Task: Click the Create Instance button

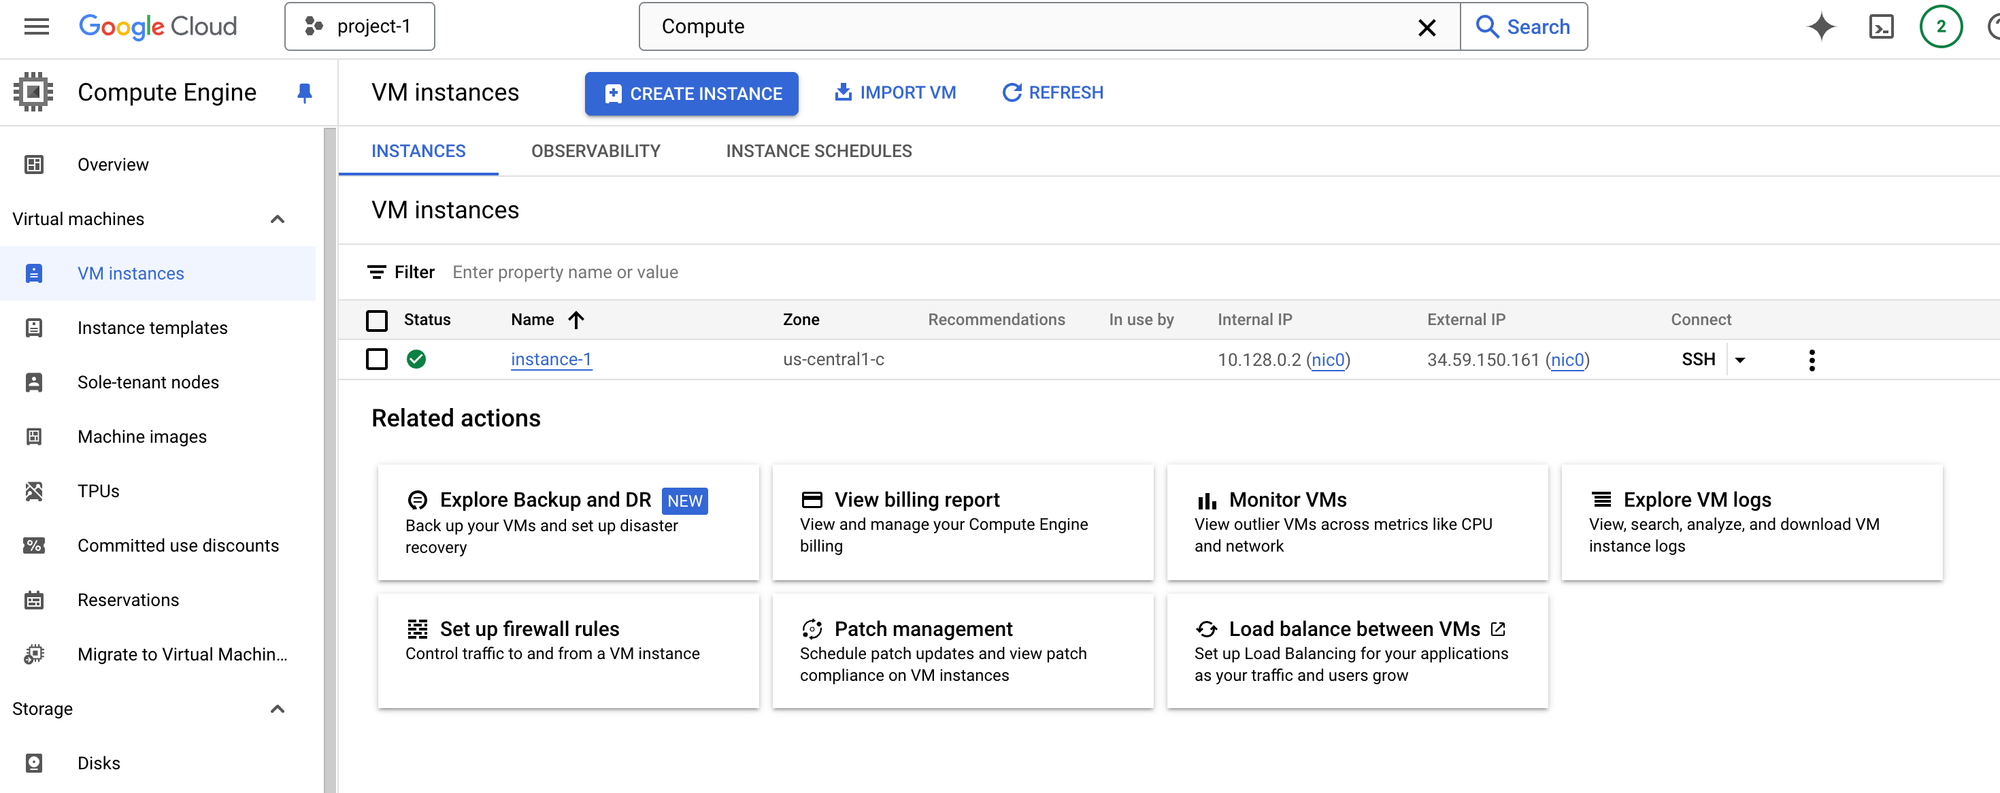Action: coord(692,94)
